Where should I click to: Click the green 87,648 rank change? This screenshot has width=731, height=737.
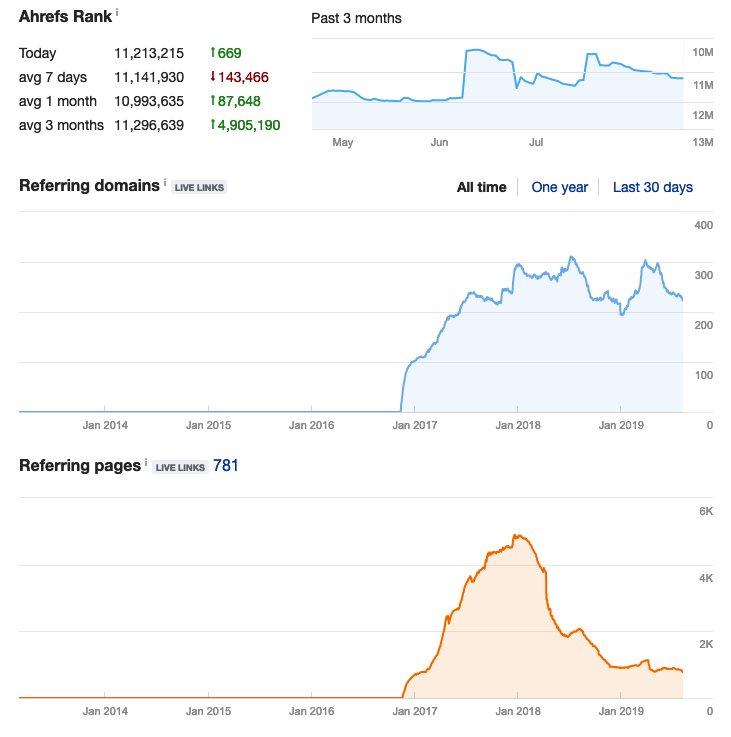[236, 101]
